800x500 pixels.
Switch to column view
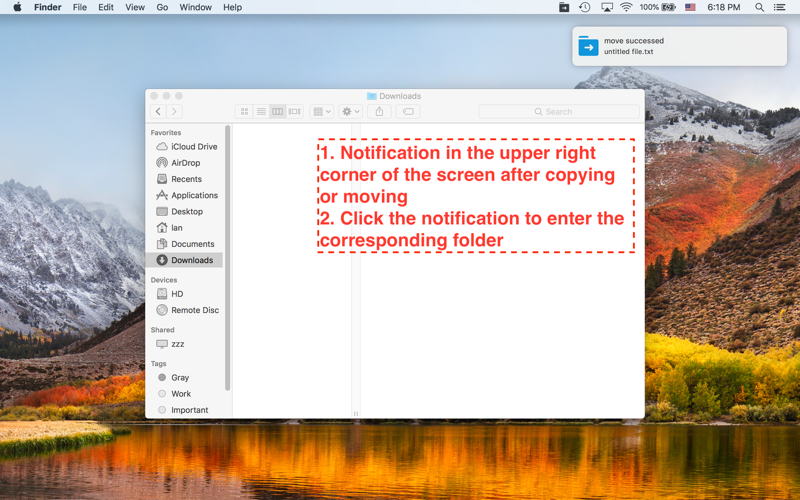point(278,111)
